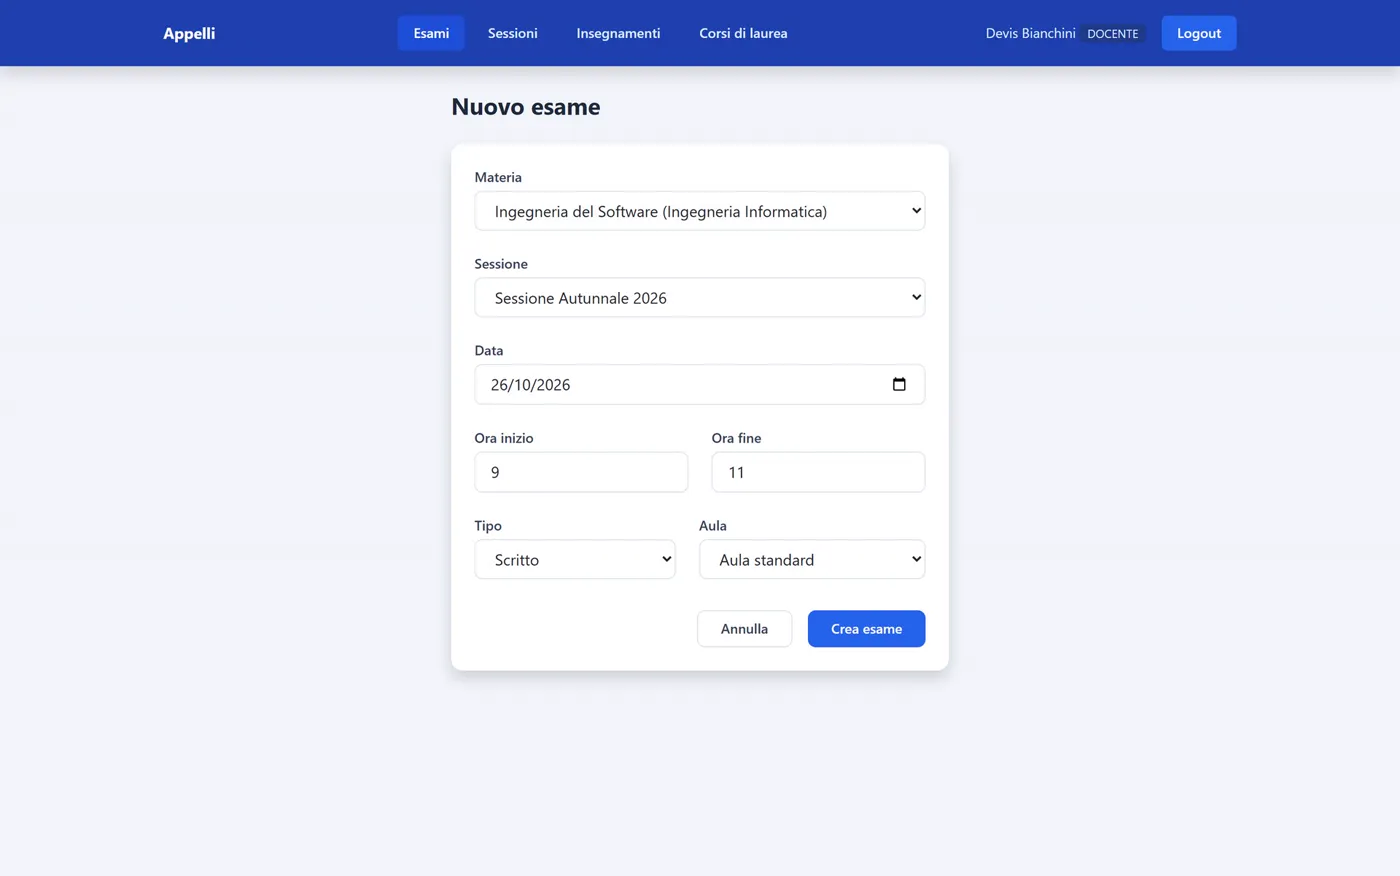The width and height of the screenshot is (1400, 876).
Task: Click the Tipo field label
Action: pos(488,526)
